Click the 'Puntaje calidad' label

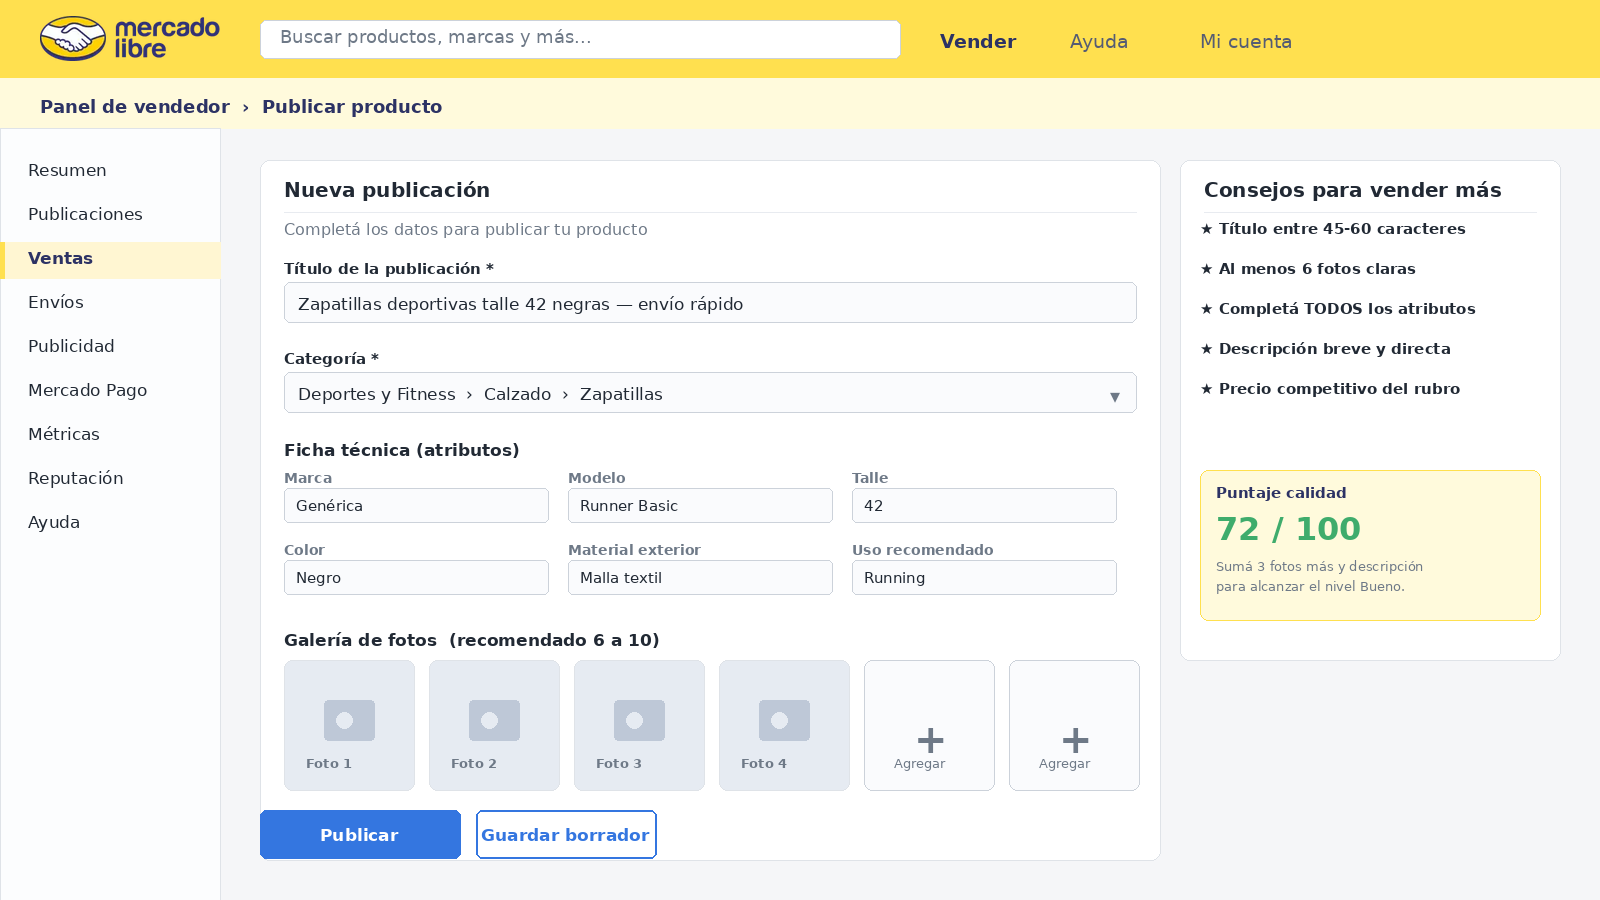click(x=1281, y=492)
